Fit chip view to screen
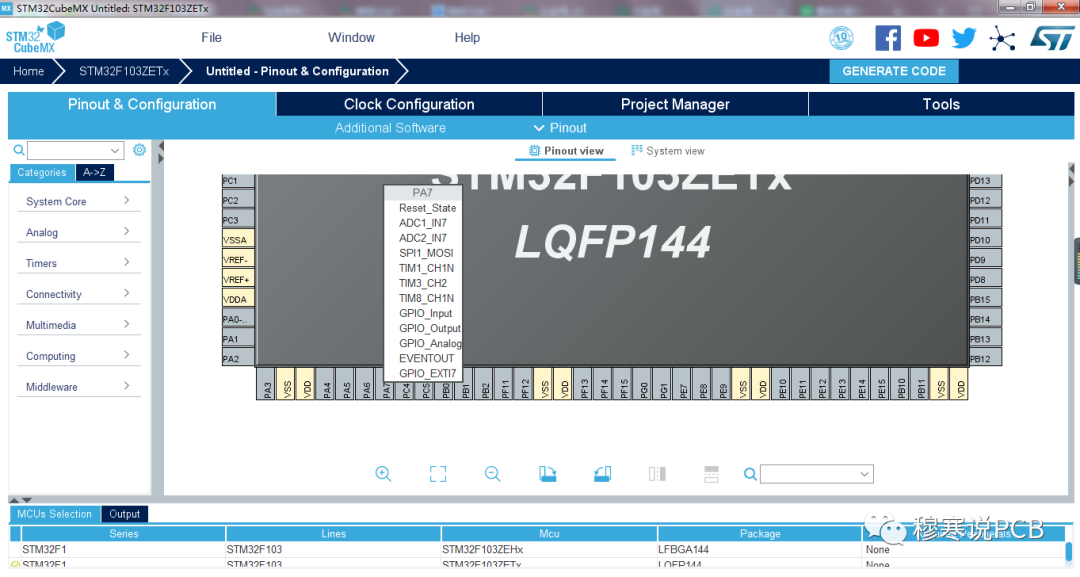Screen dimensions: 1080x577 (437, 474)
